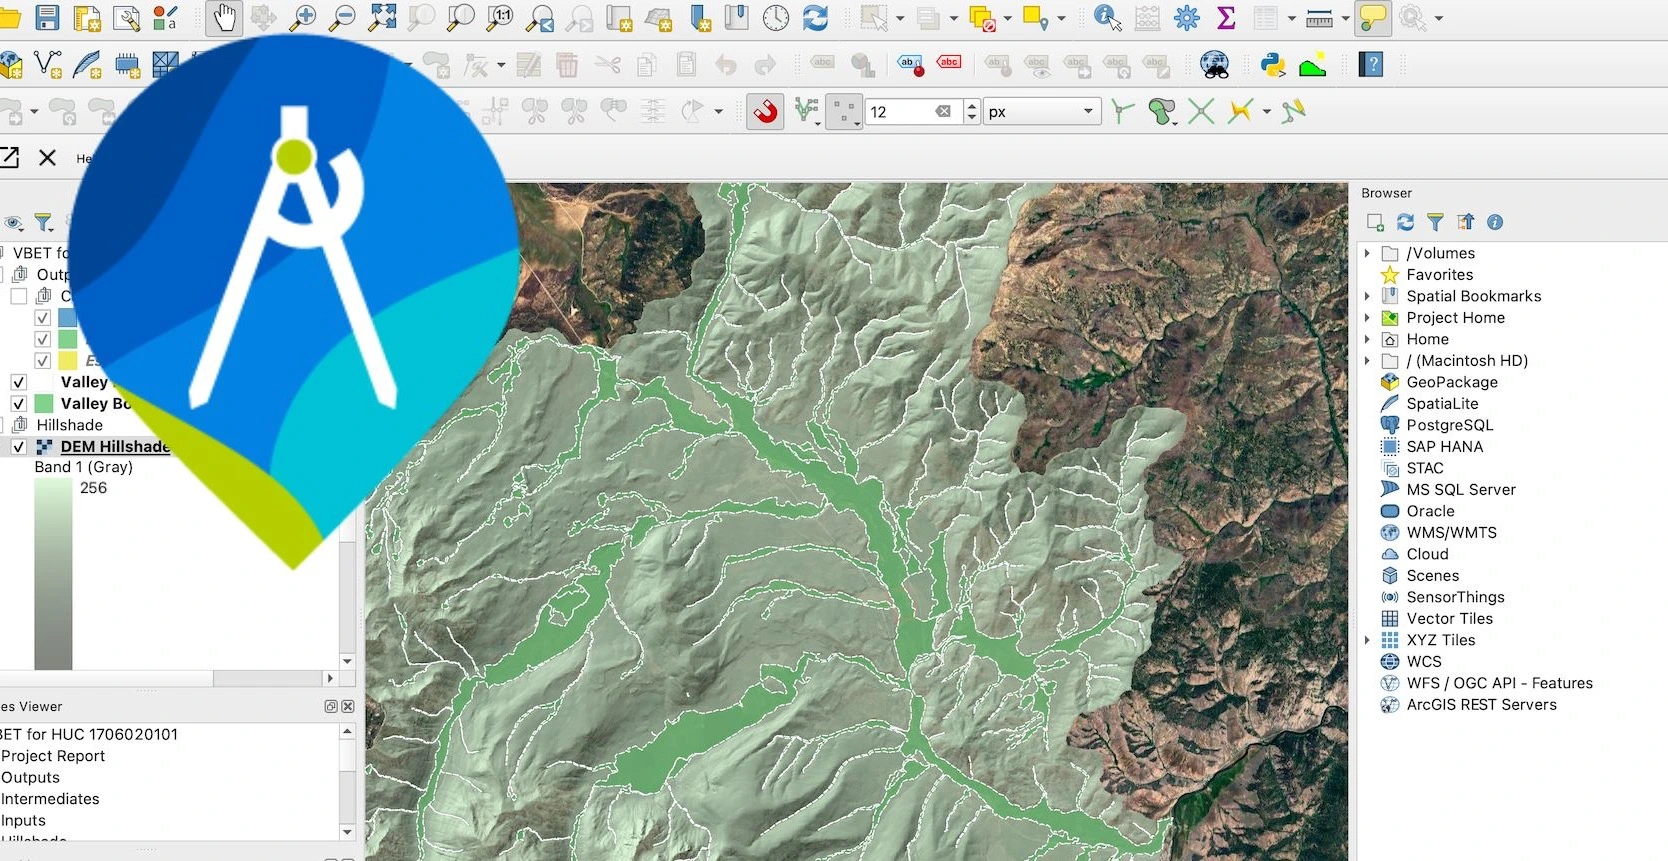Screen dimensions: 1668x861
Task: Expand the Home browser entry
Action: [1367, 339]
